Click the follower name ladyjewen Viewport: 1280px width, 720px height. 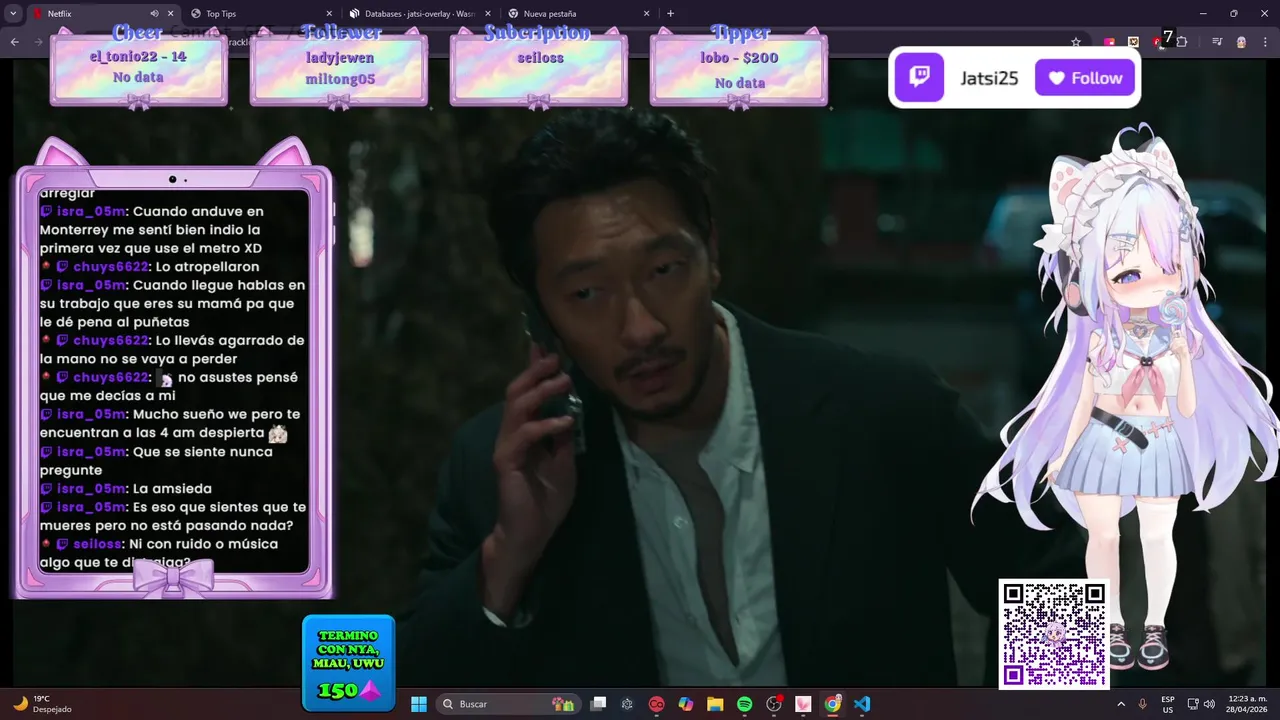339,58
